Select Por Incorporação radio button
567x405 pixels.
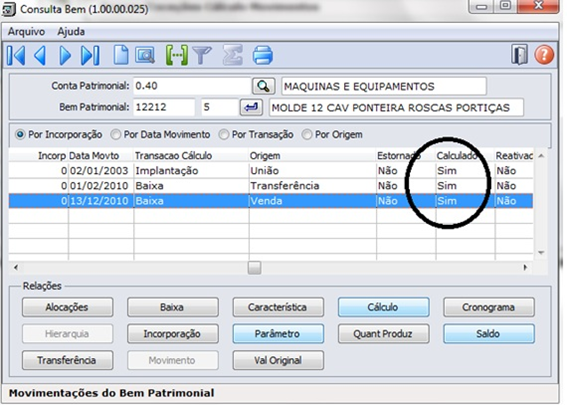point(20,135)
